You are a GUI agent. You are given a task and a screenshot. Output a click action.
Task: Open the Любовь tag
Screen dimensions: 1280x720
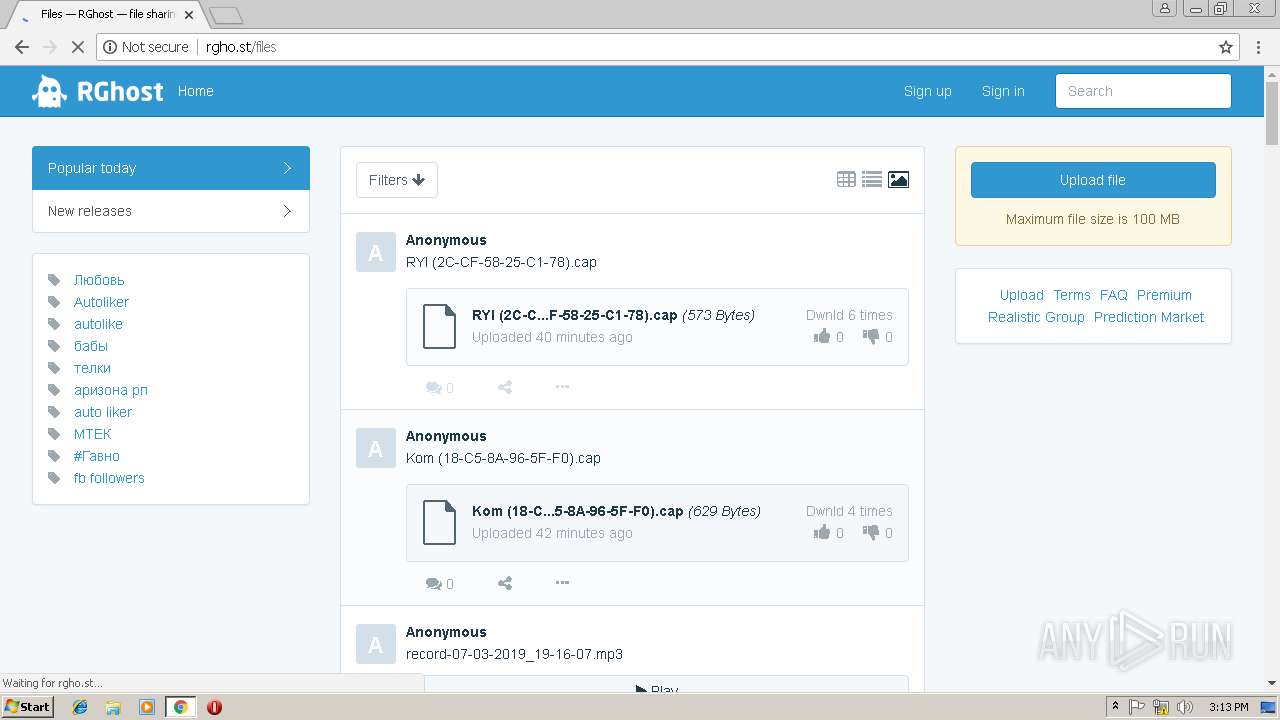[99, 280]
